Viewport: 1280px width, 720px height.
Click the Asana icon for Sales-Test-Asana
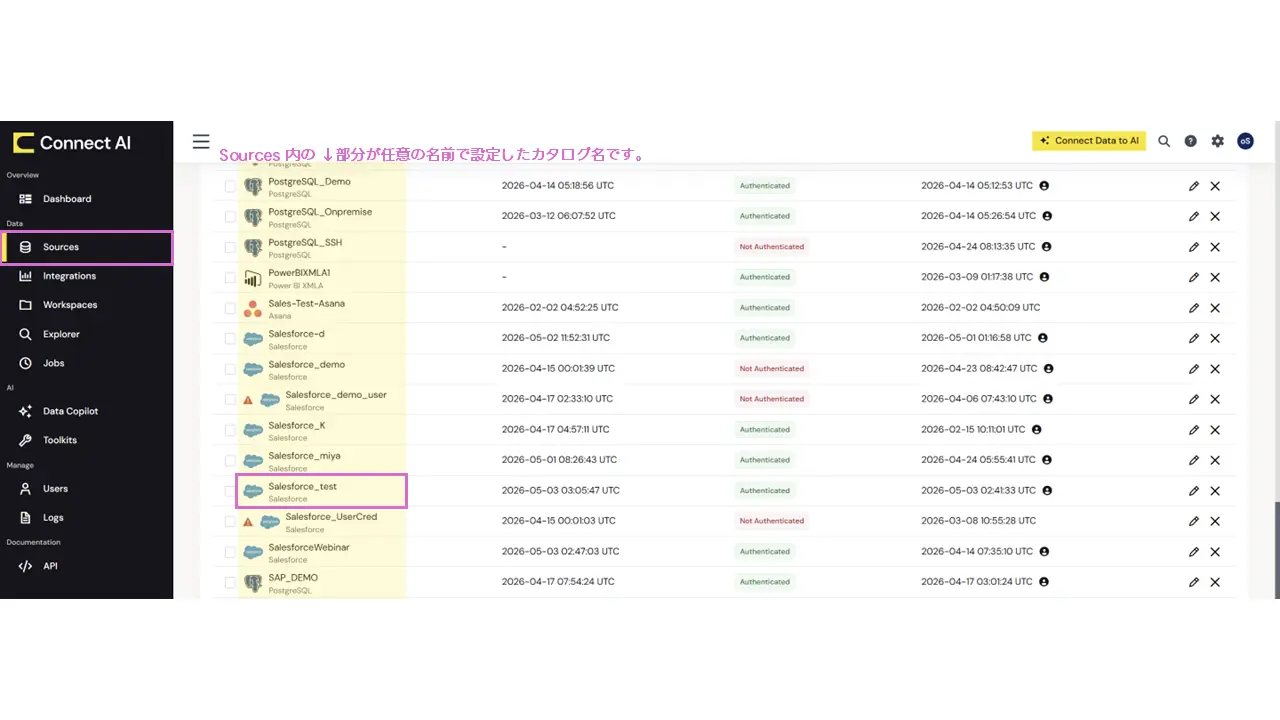pyautogui.click(x=253, y=309)
